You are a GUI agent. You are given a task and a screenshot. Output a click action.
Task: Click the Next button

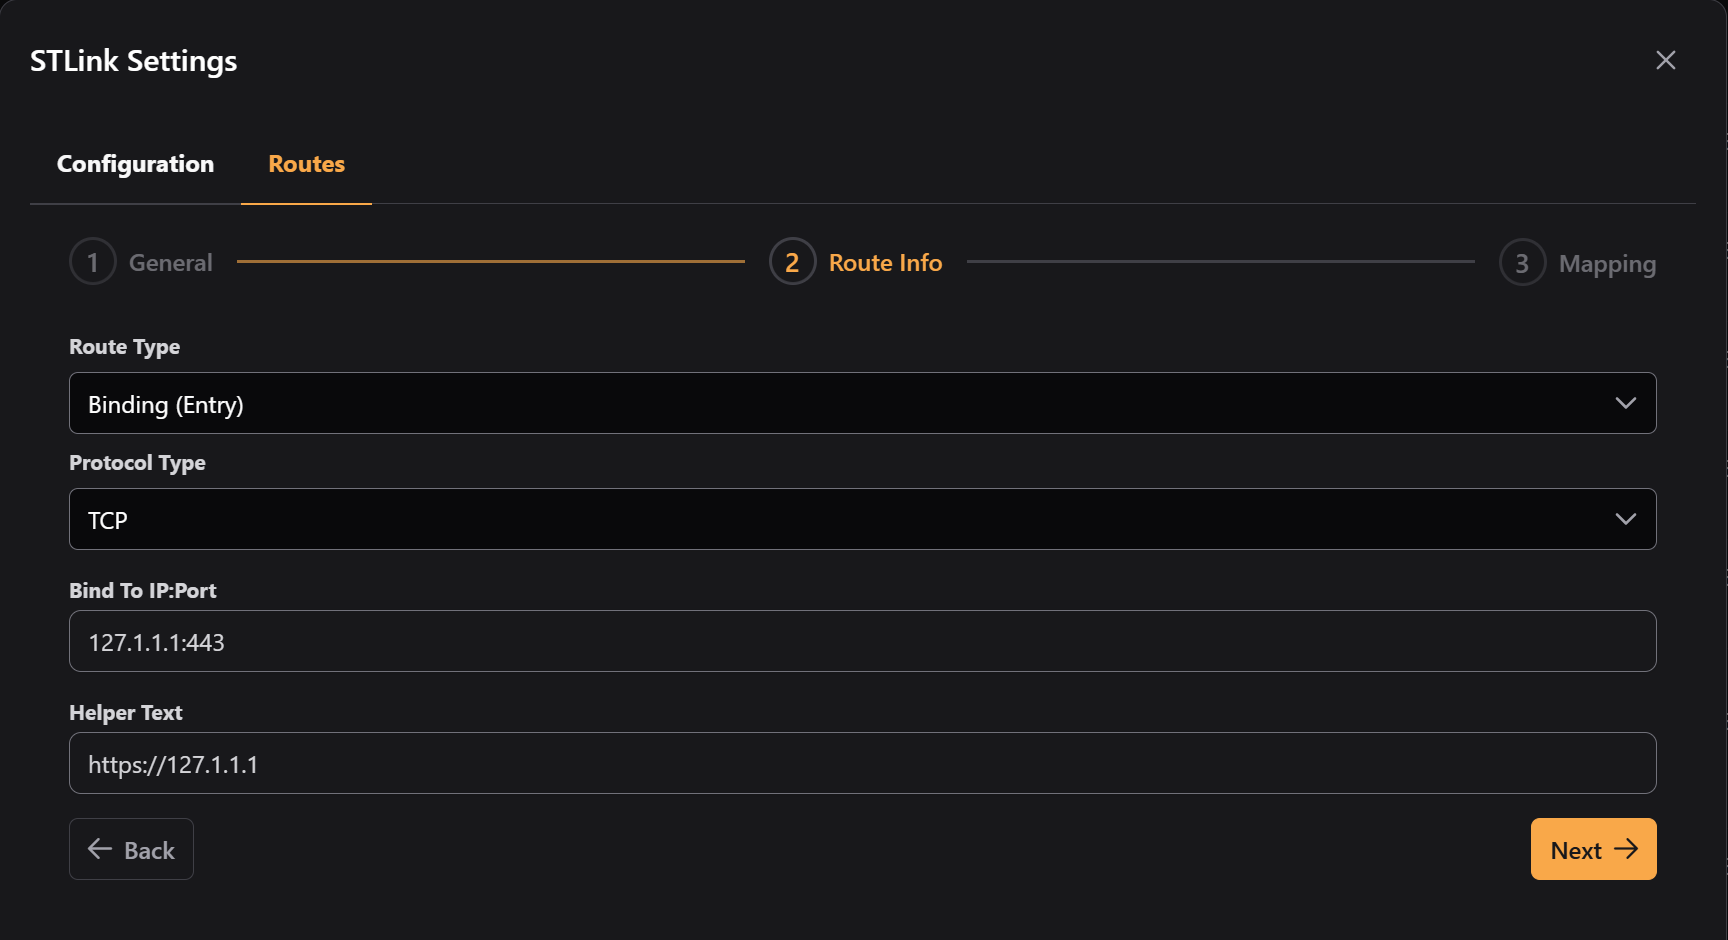pos(1593,848)
